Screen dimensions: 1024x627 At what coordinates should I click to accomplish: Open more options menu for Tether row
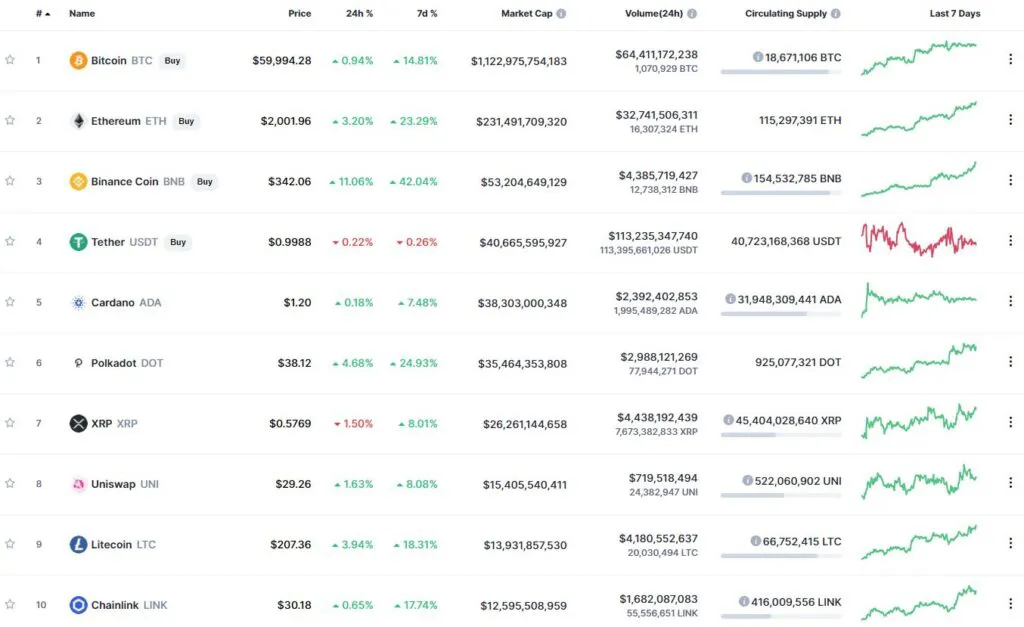pos(1010,241)
